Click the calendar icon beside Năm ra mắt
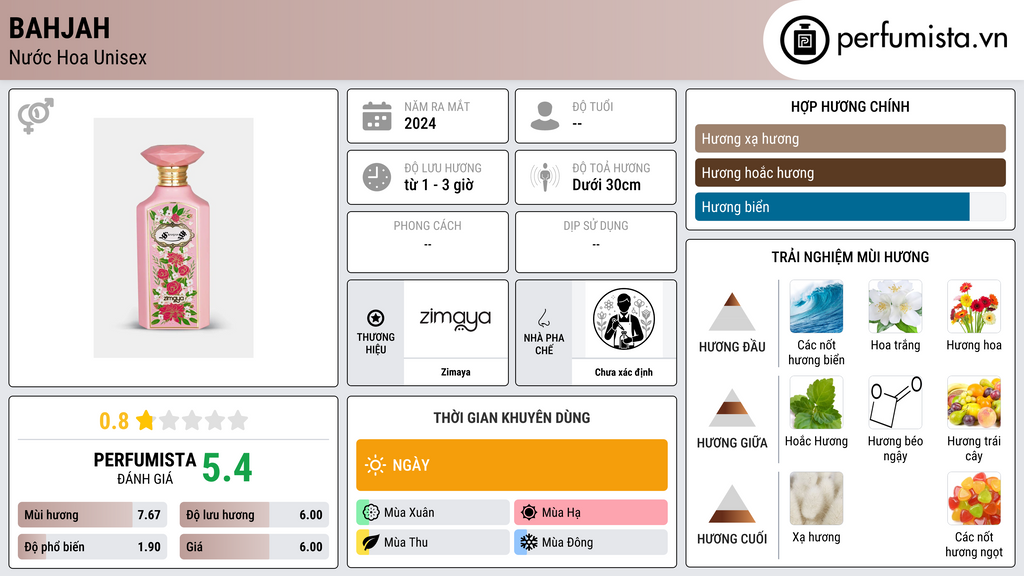The width and height of the screenshot is (1024, 576). point(377,116)
